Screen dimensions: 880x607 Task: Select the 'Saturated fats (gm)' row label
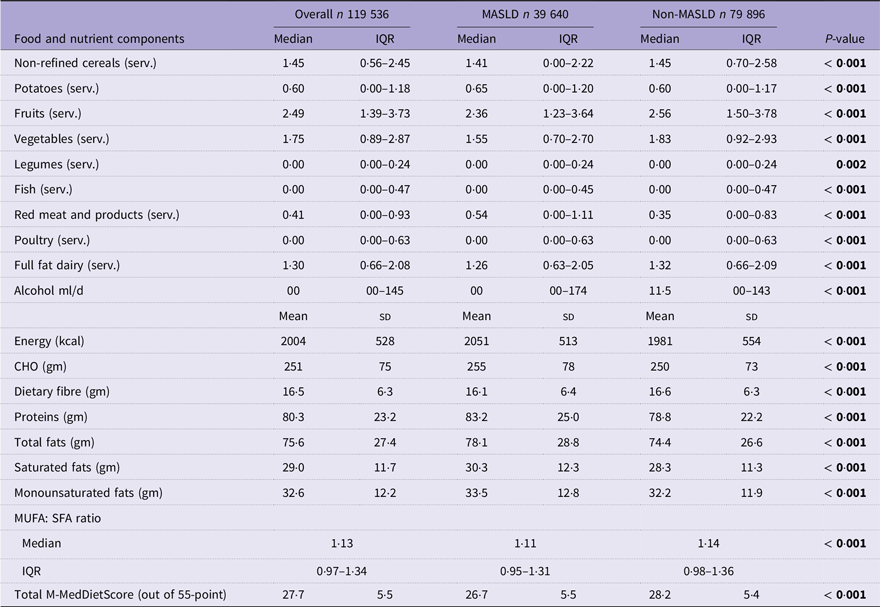[67, 467]
